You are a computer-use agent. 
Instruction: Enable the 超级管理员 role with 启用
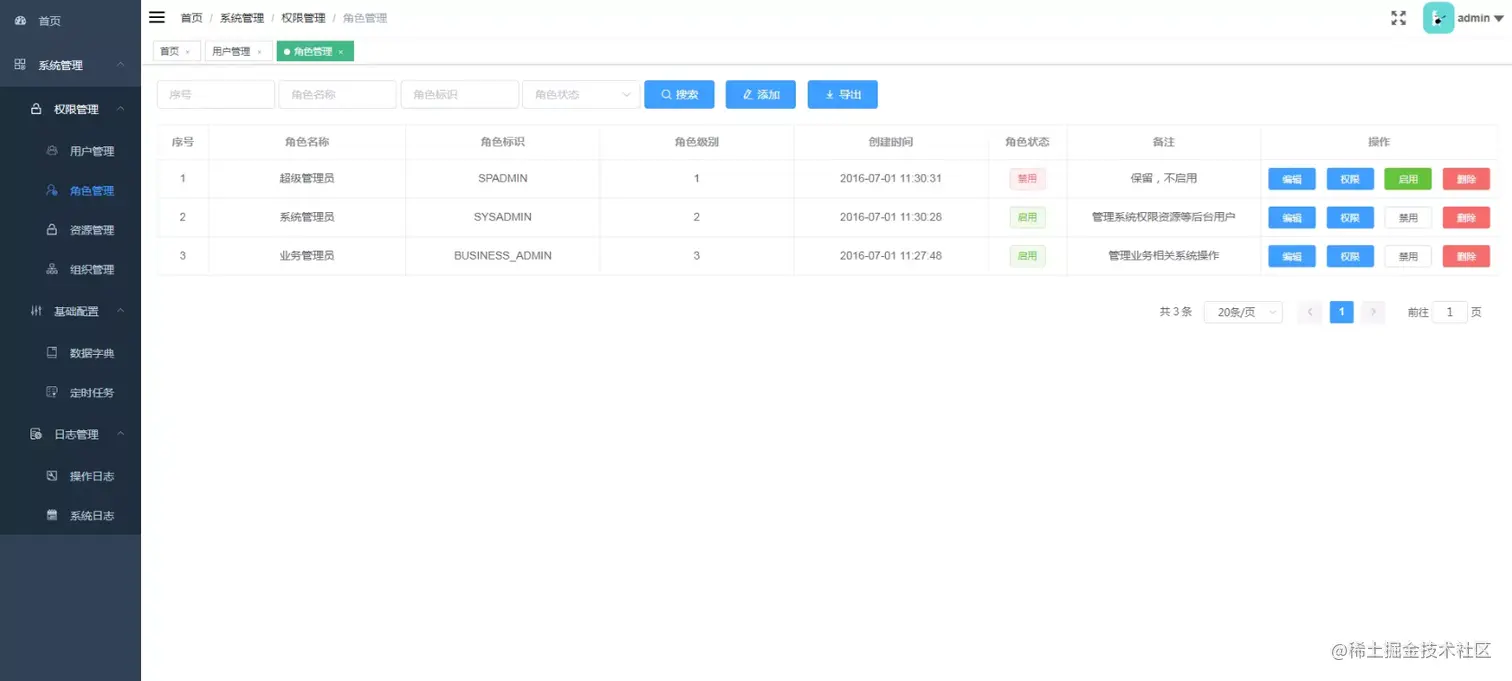pos(1408,179)
